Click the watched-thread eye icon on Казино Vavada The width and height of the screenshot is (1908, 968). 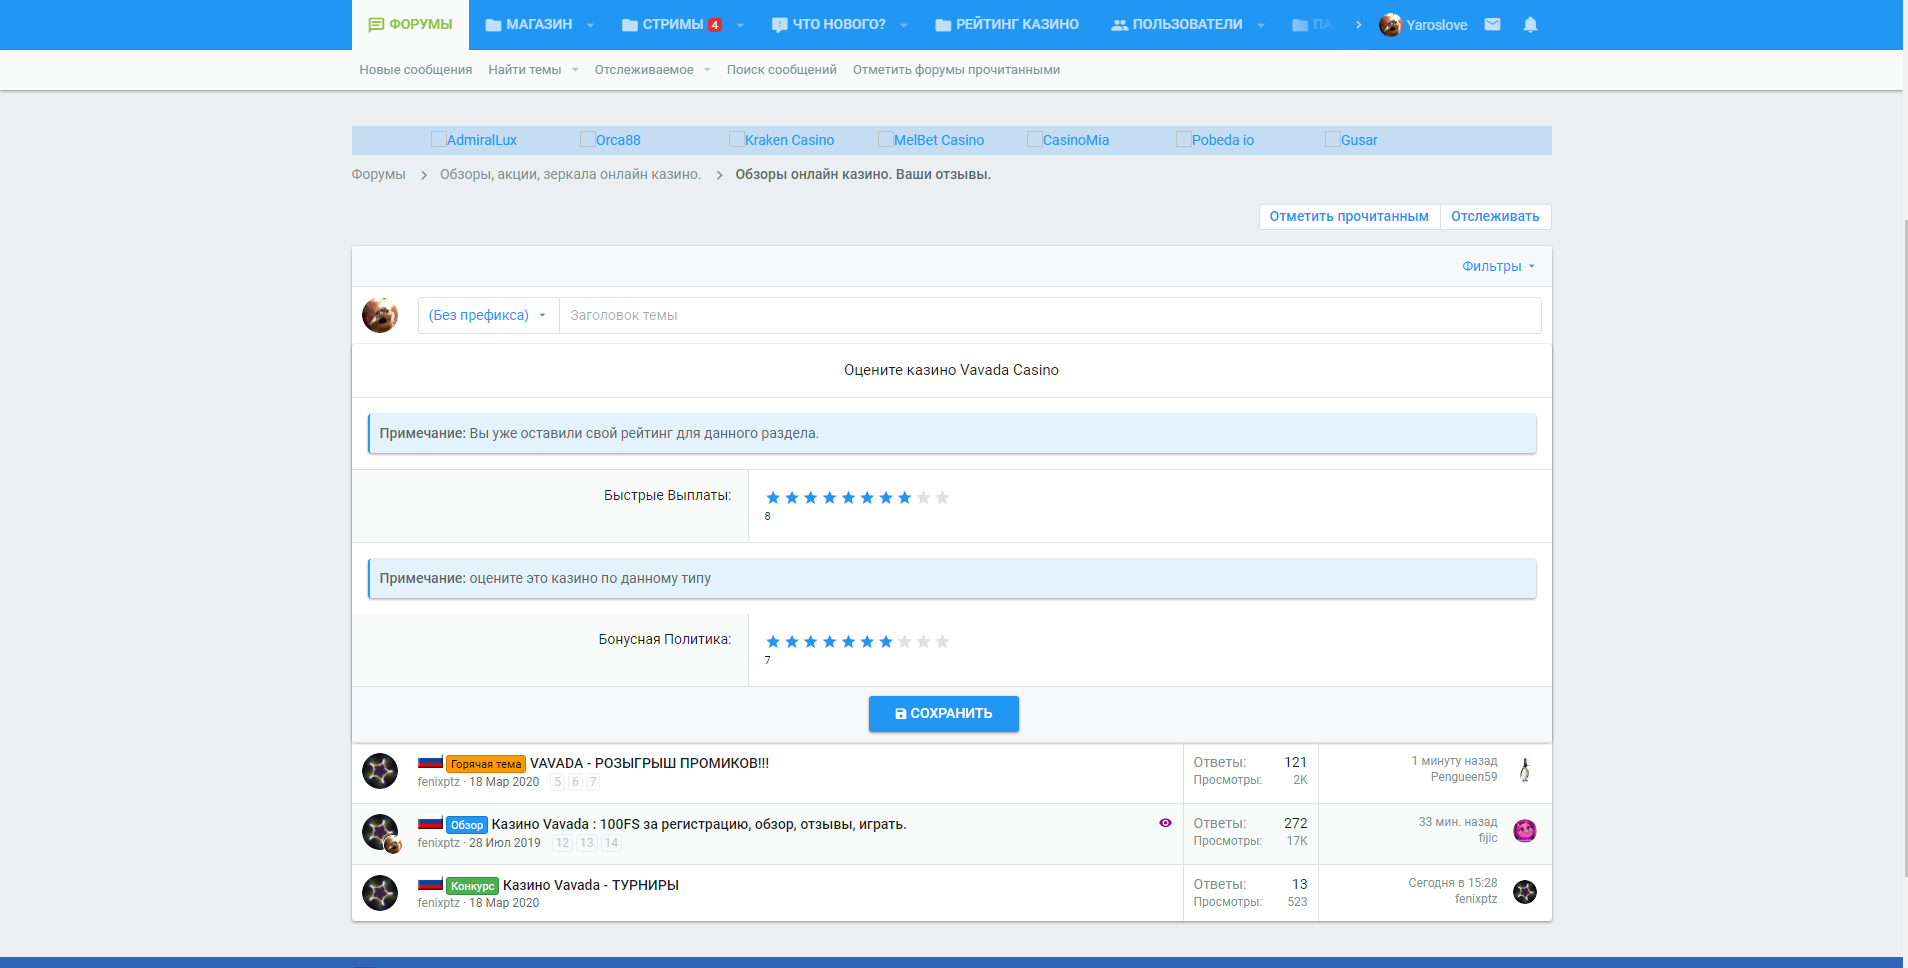click(x=1165, y=823)
